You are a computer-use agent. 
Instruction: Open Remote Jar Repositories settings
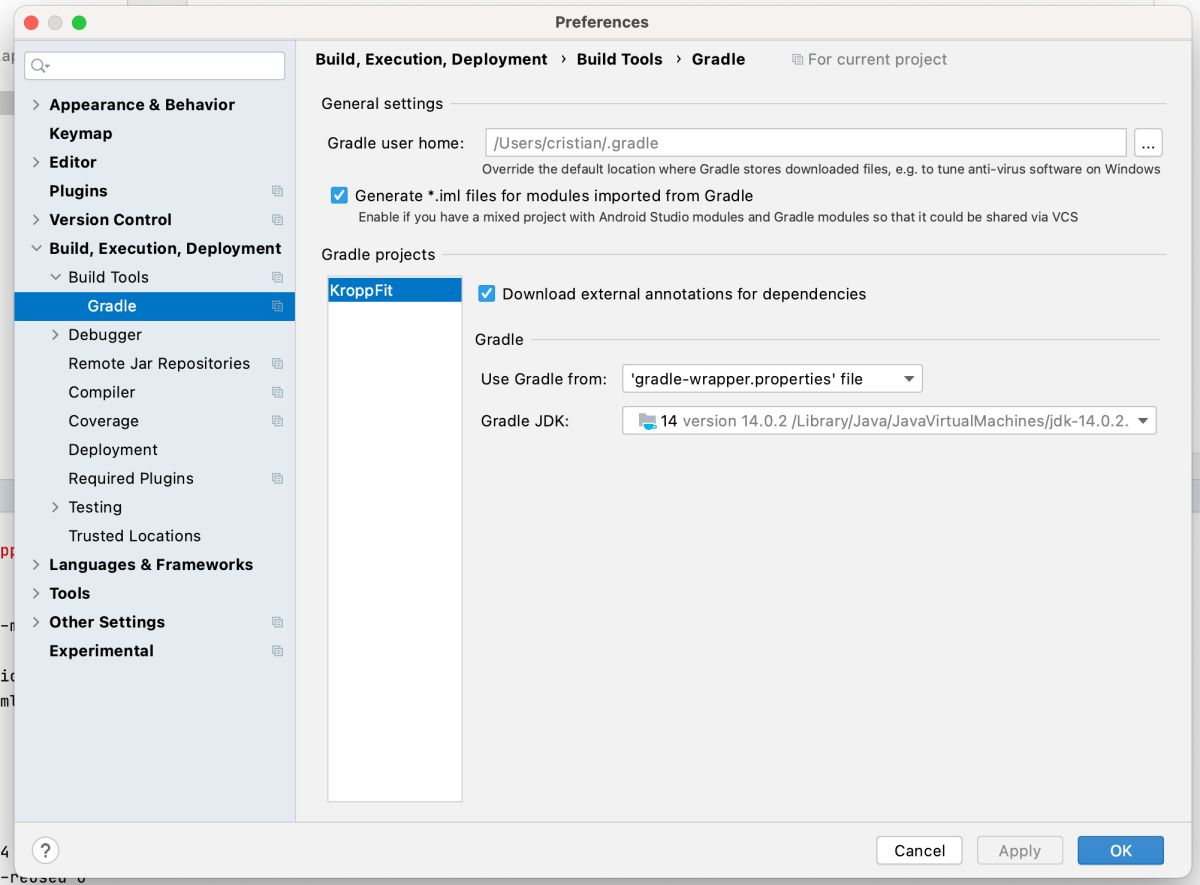159,364
